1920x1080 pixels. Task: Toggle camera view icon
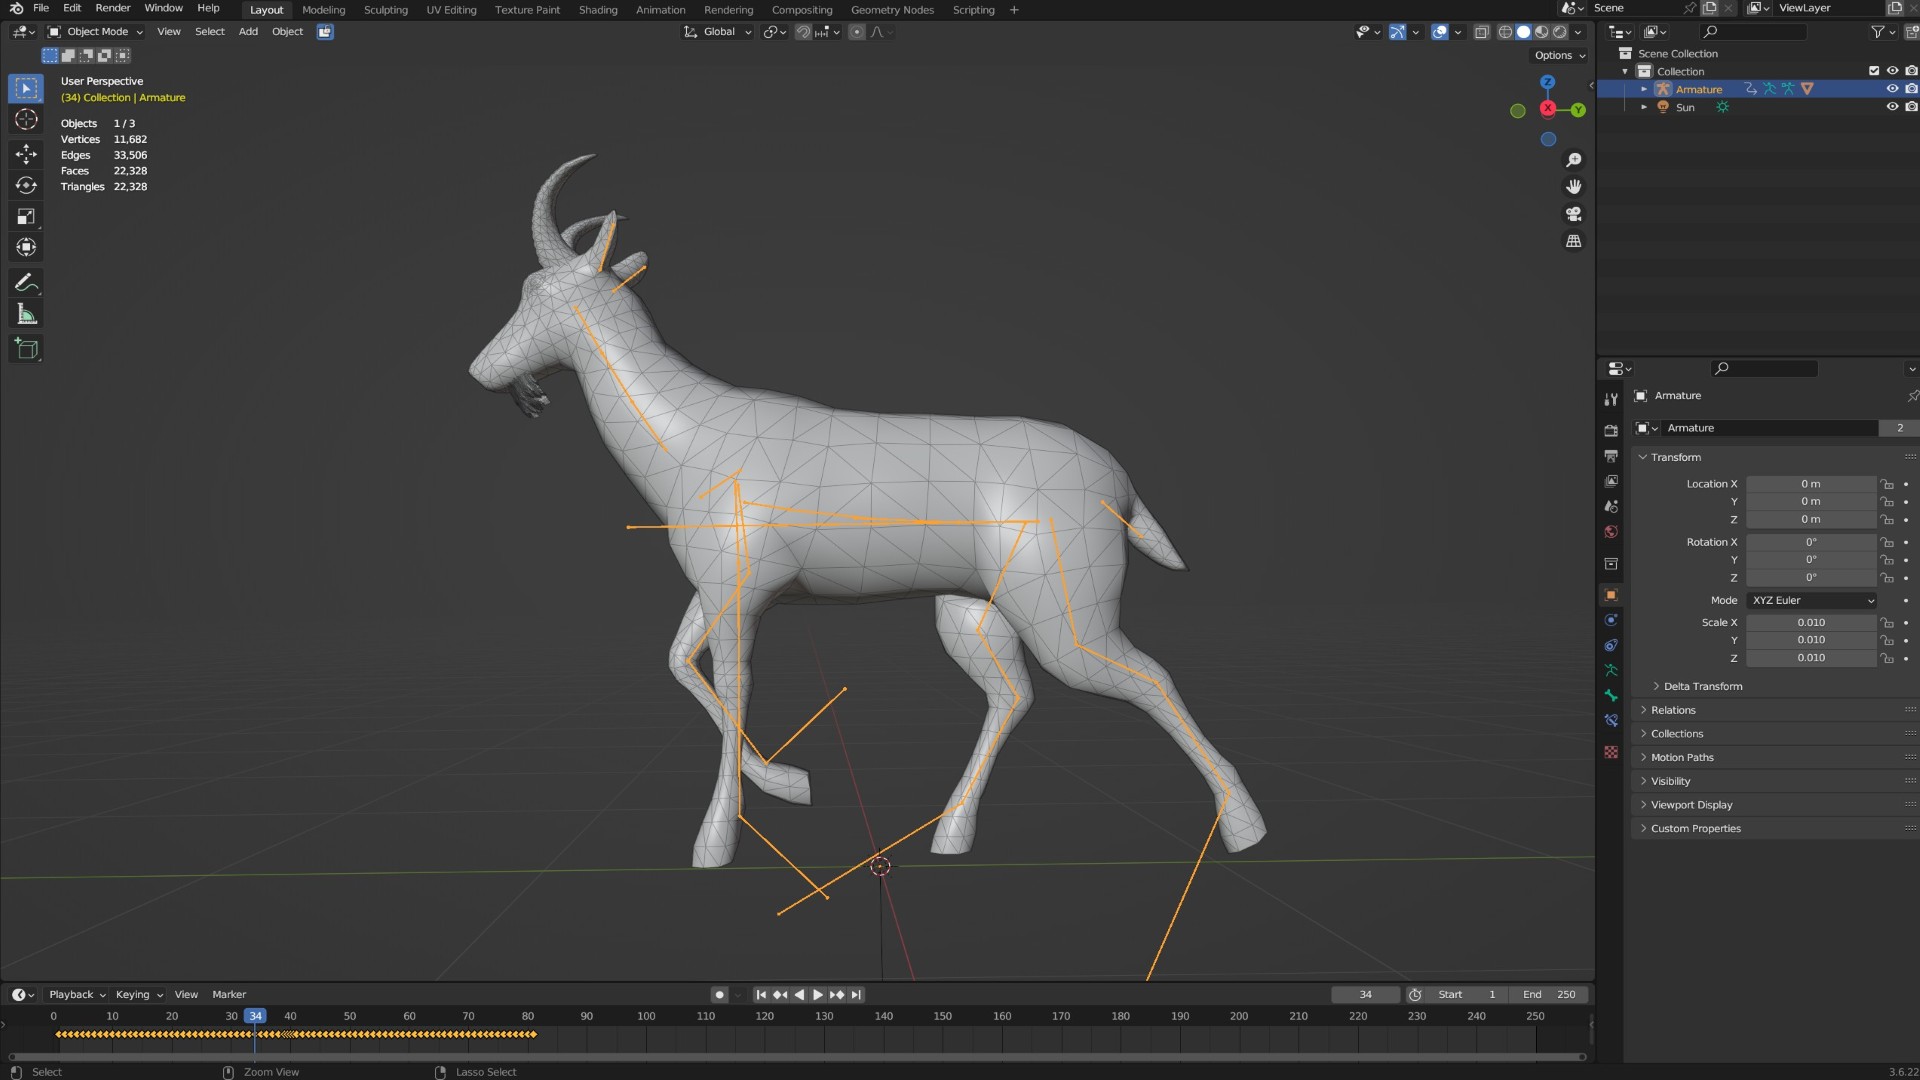pyautogui.click(x=1574, y=214)
